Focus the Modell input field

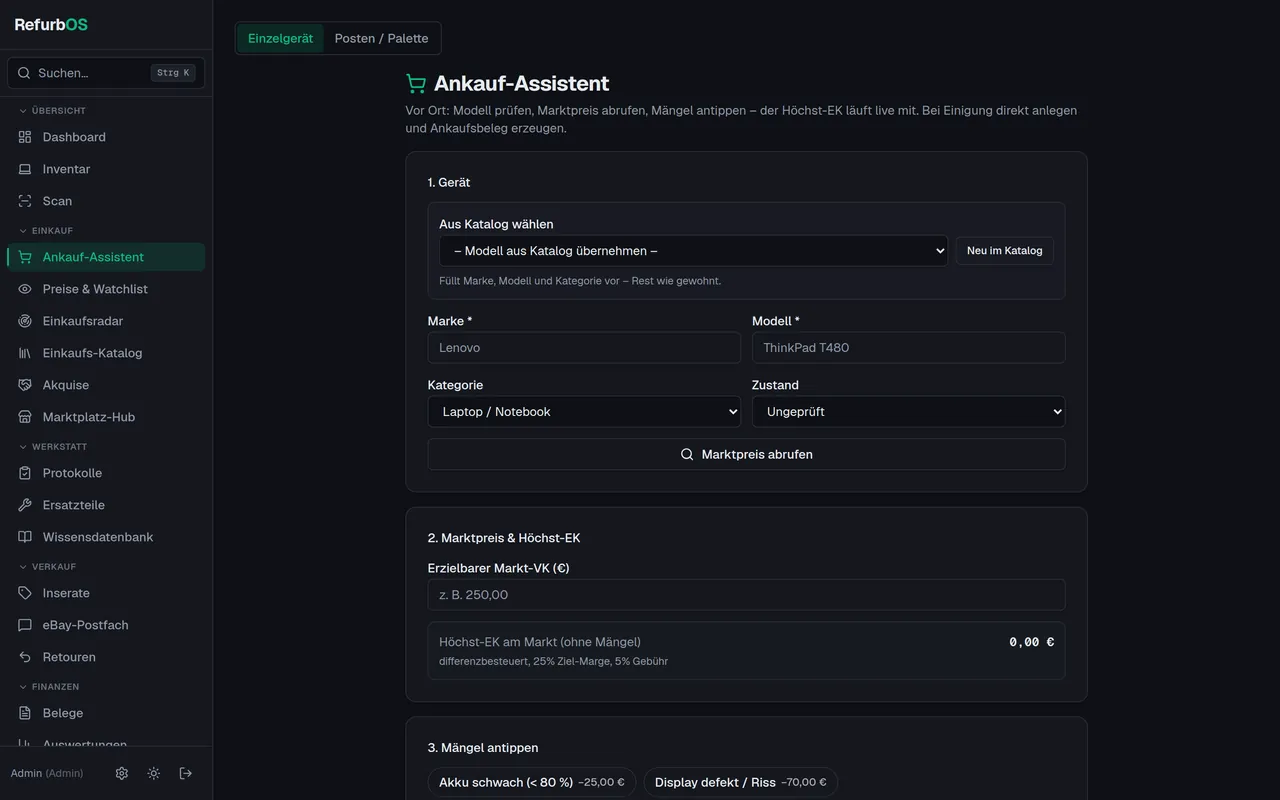coord(909,347)
